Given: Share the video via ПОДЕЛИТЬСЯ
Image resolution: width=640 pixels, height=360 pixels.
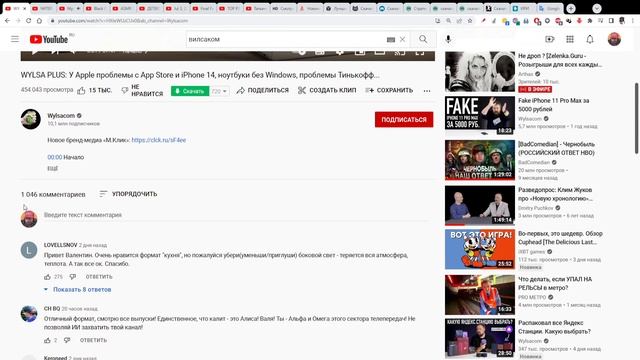Looking at the screenshot, I should (262, 90).
